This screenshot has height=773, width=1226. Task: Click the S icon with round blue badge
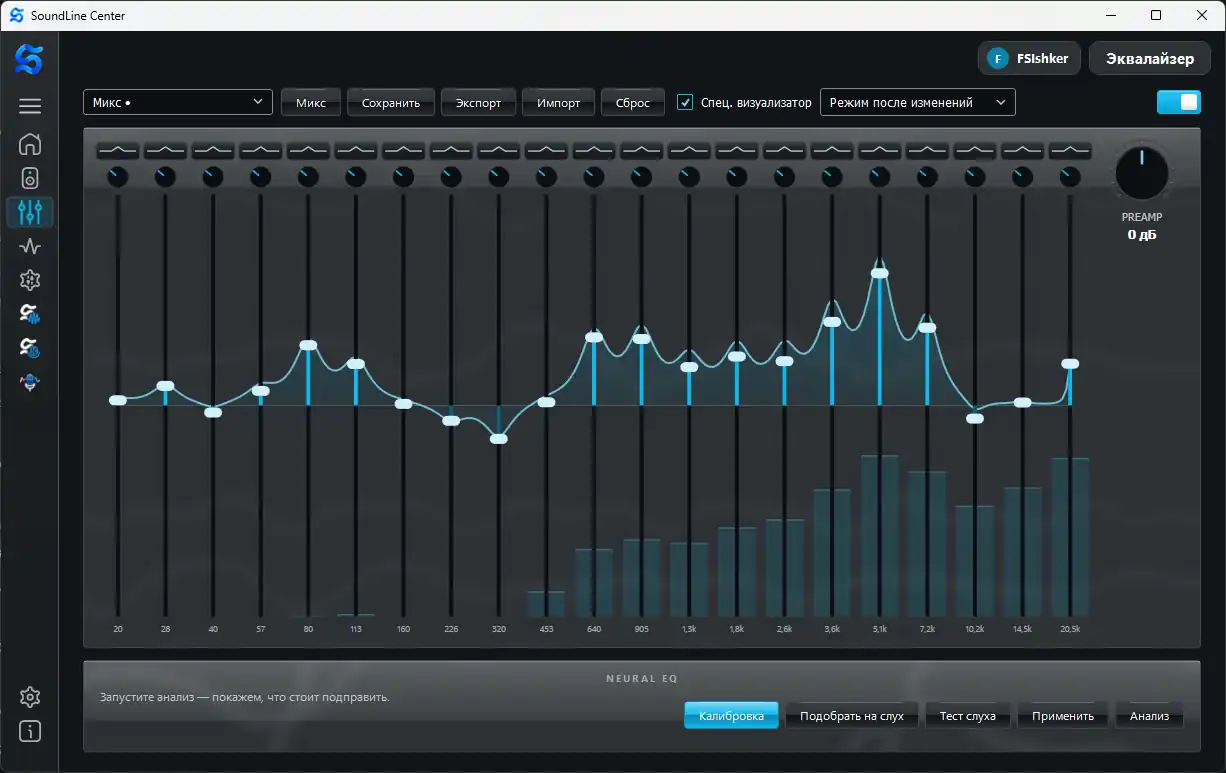pos(30,348)
